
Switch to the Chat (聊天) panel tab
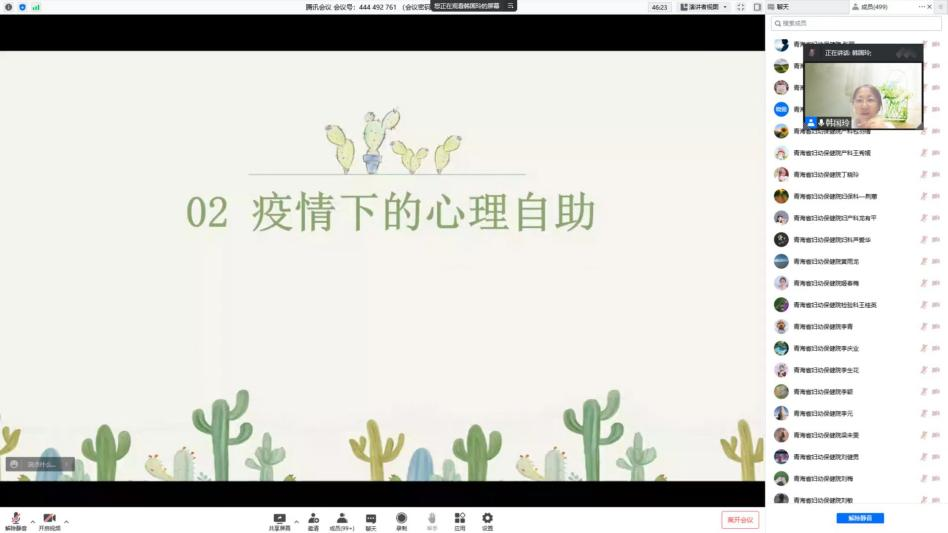pos(778,7)
